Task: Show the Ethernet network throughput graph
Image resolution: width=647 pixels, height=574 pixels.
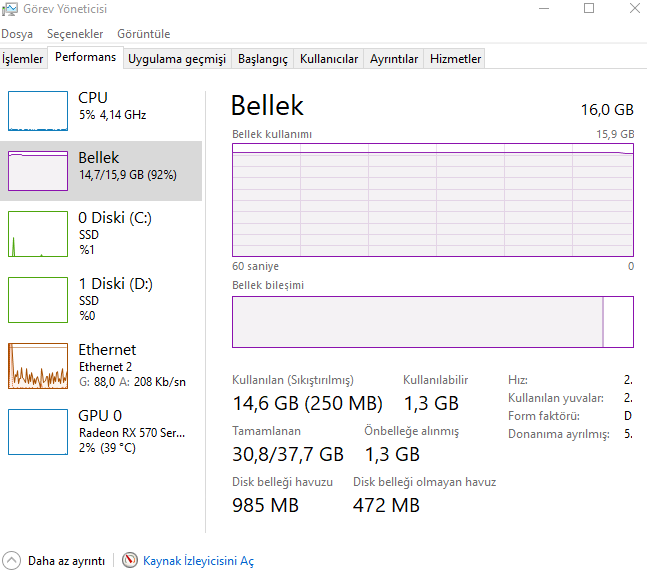Action: click(38, 365)
